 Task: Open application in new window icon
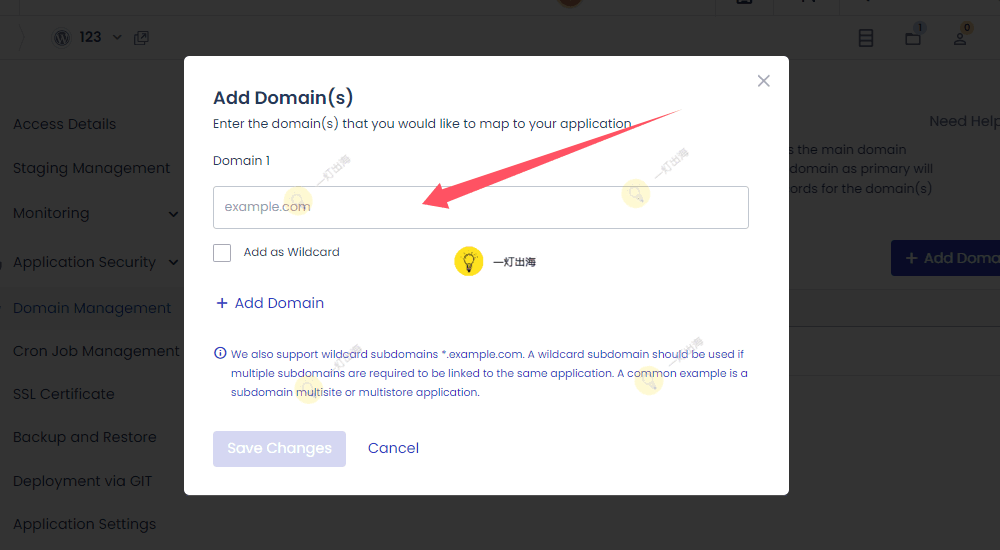141,38
